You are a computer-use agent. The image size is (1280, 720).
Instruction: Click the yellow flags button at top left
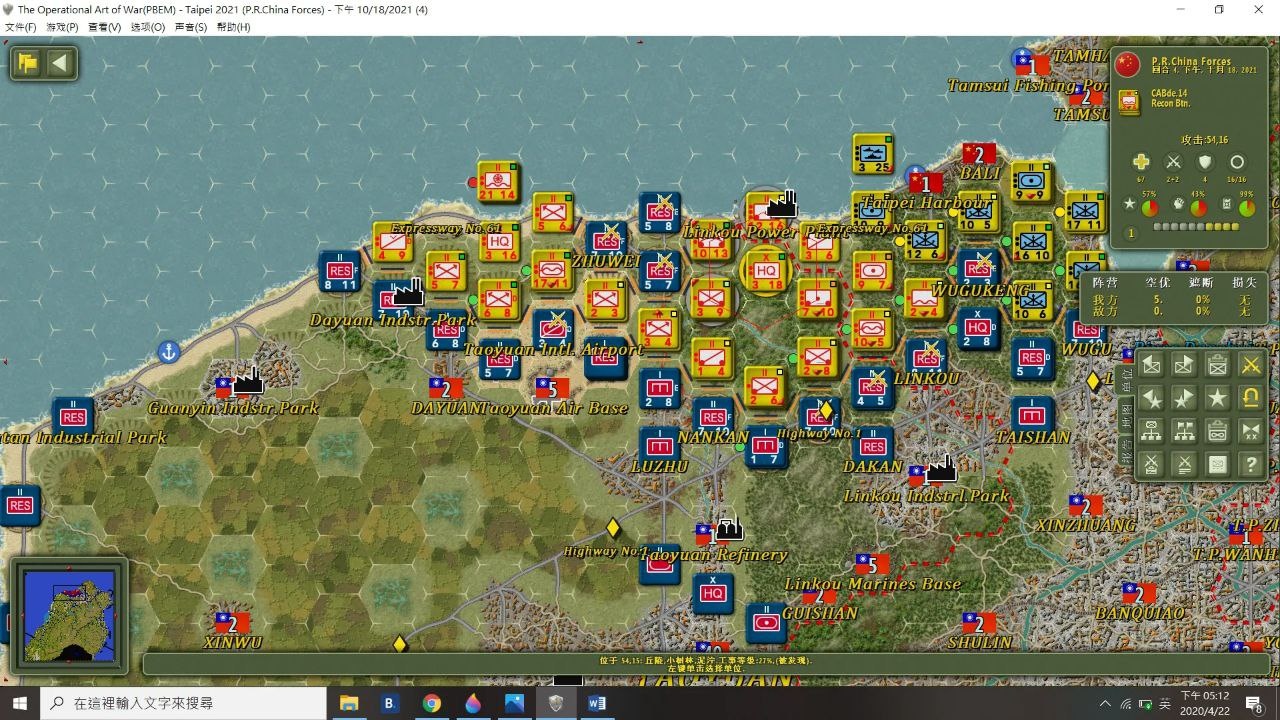click(27, 64)
